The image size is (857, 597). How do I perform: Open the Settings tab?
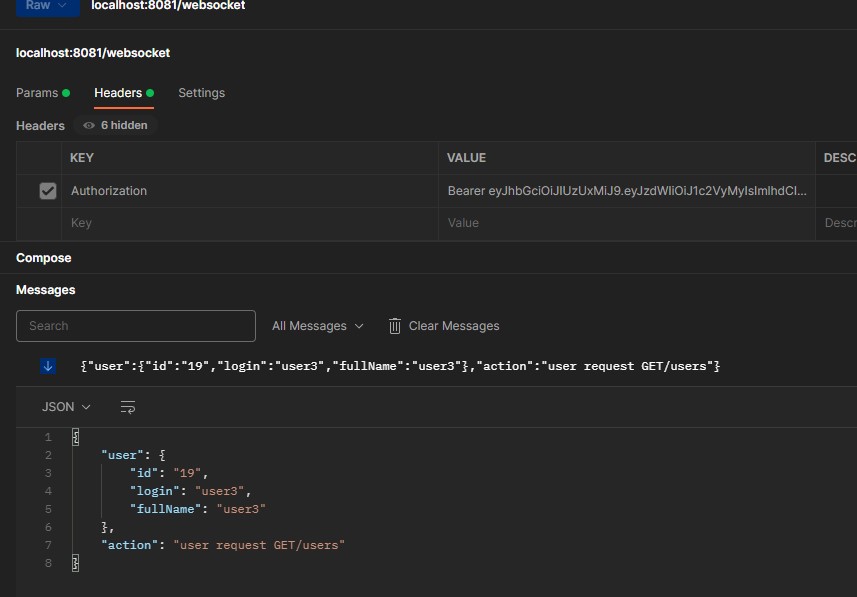tap(201, 93)
